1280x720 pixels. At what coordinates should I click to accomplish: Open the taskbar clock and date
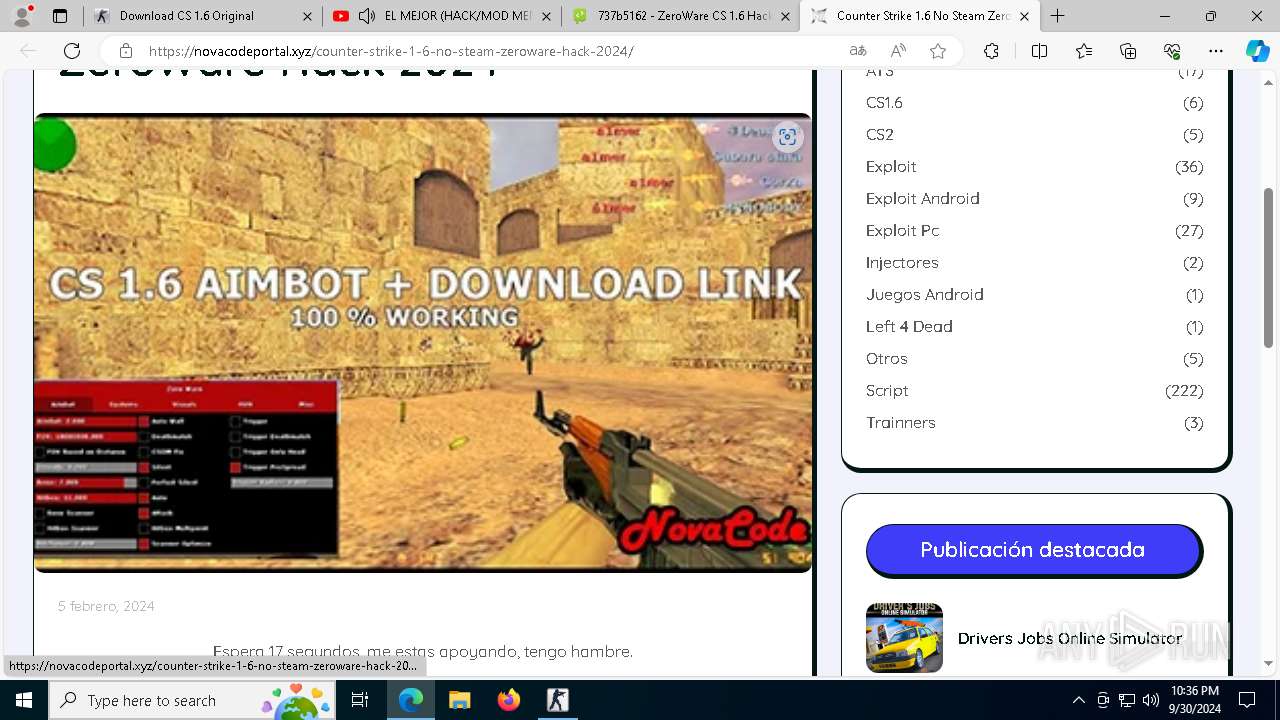tap(1194, 700)
